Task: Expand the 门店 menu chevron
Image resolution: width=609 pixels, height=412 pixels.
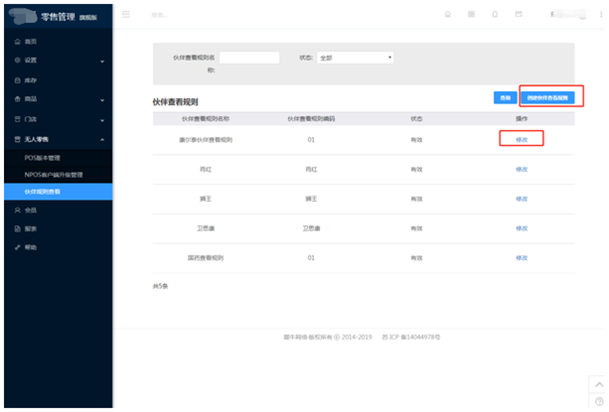Action: [x=102, y=120]
